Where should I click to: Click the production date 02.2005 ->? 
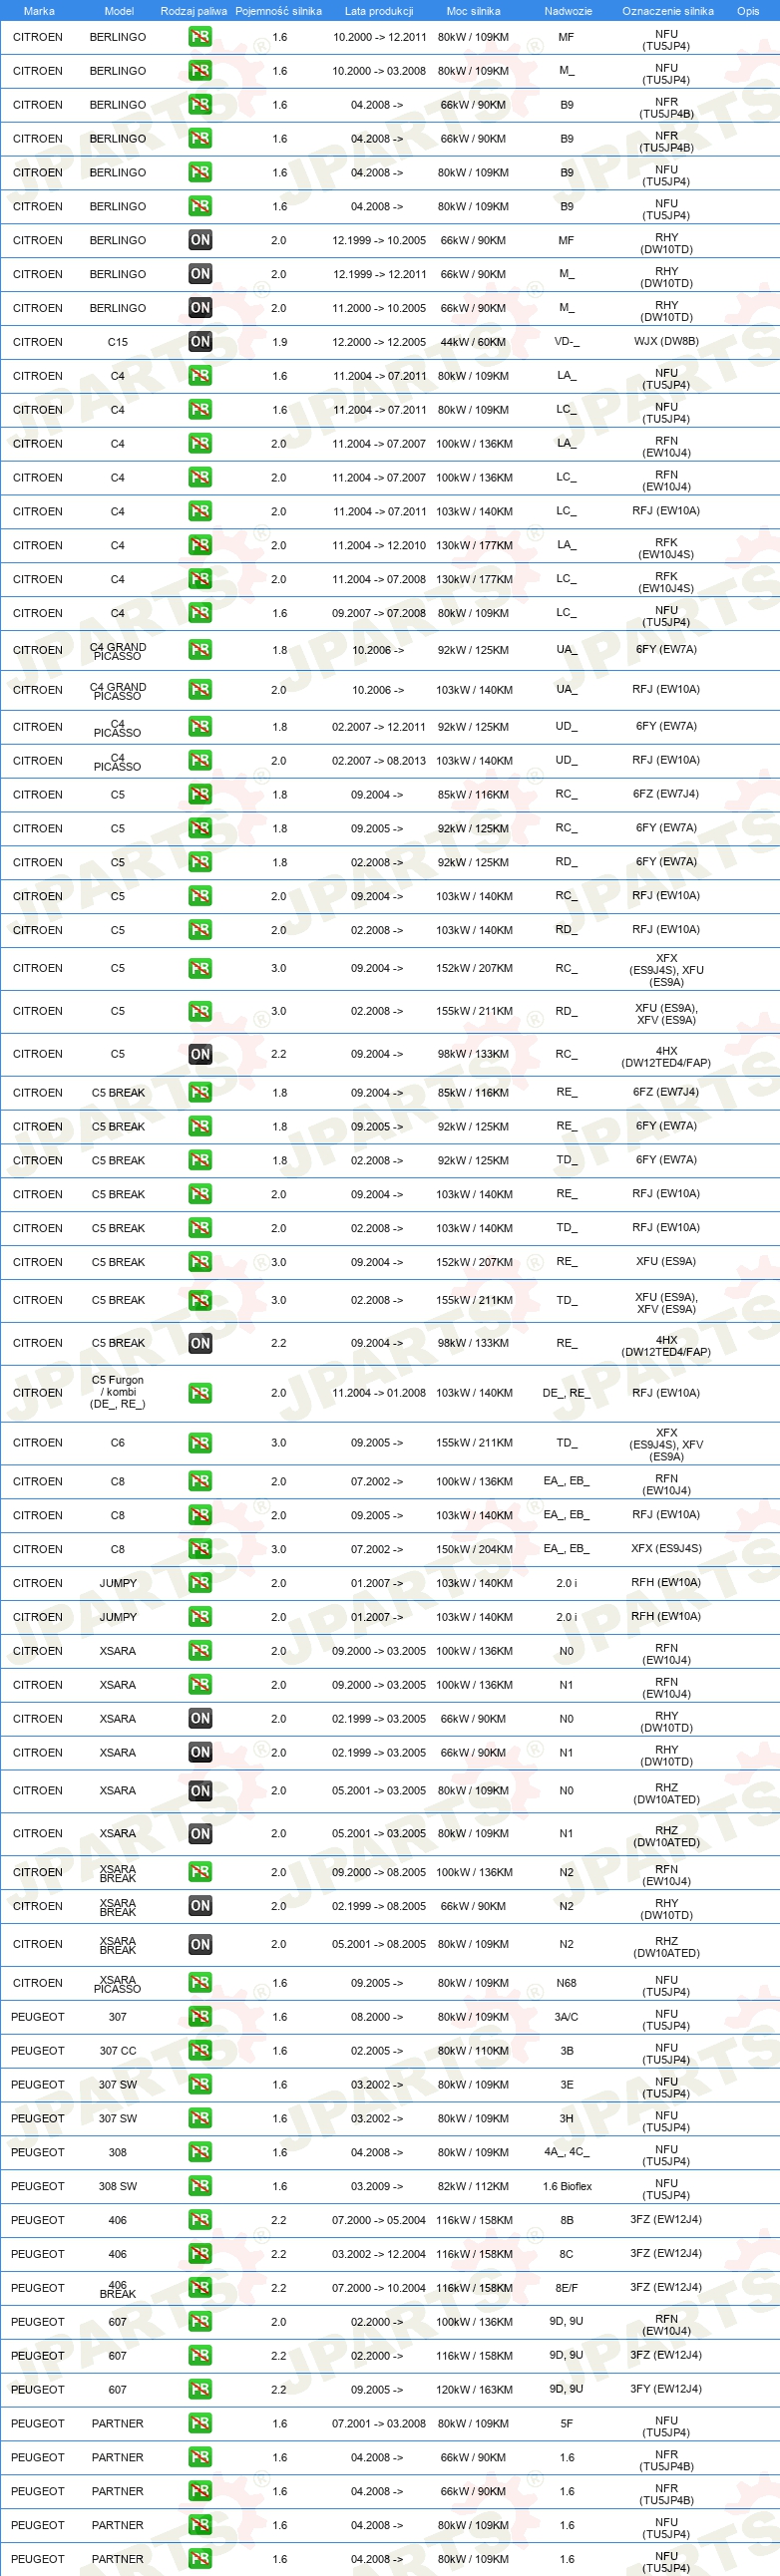377,2051
